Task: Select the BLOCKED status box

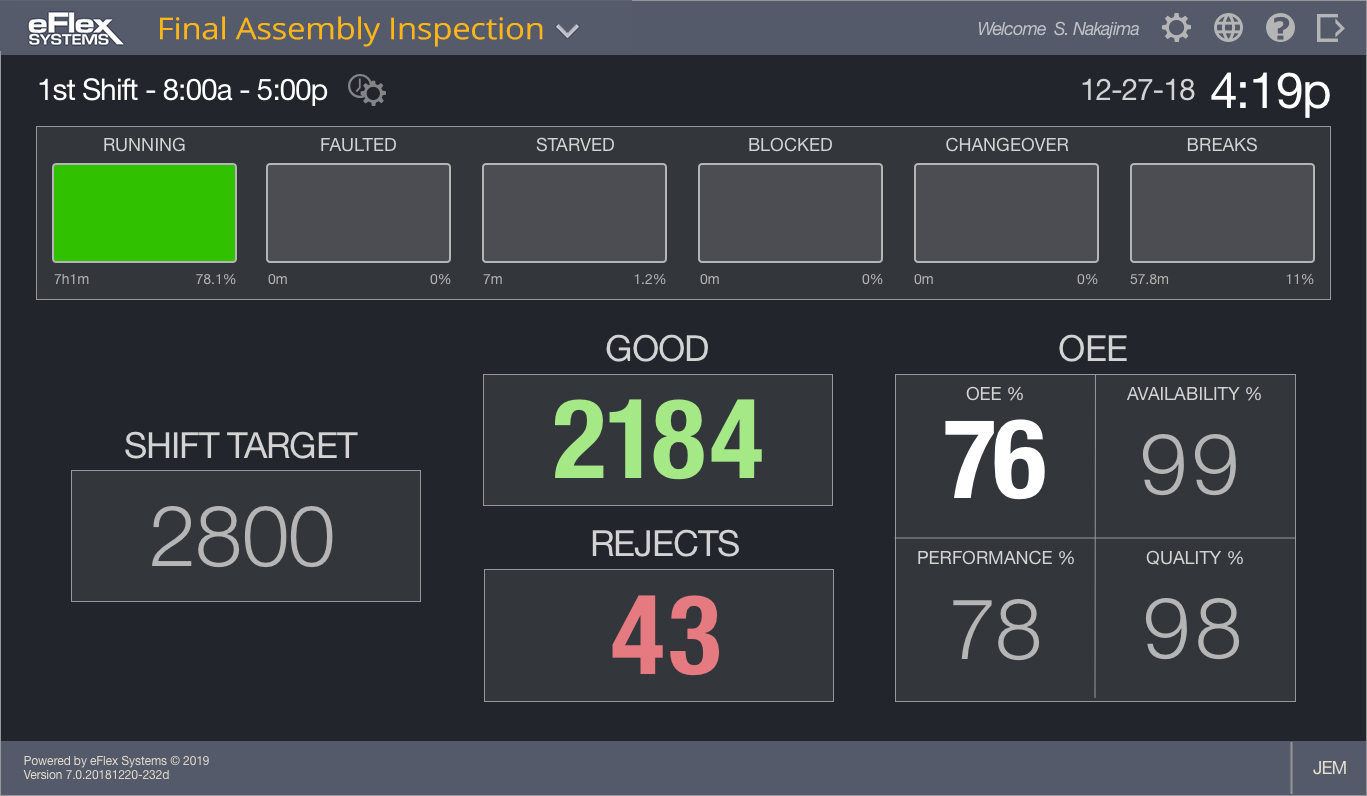Action: [790, 213]
